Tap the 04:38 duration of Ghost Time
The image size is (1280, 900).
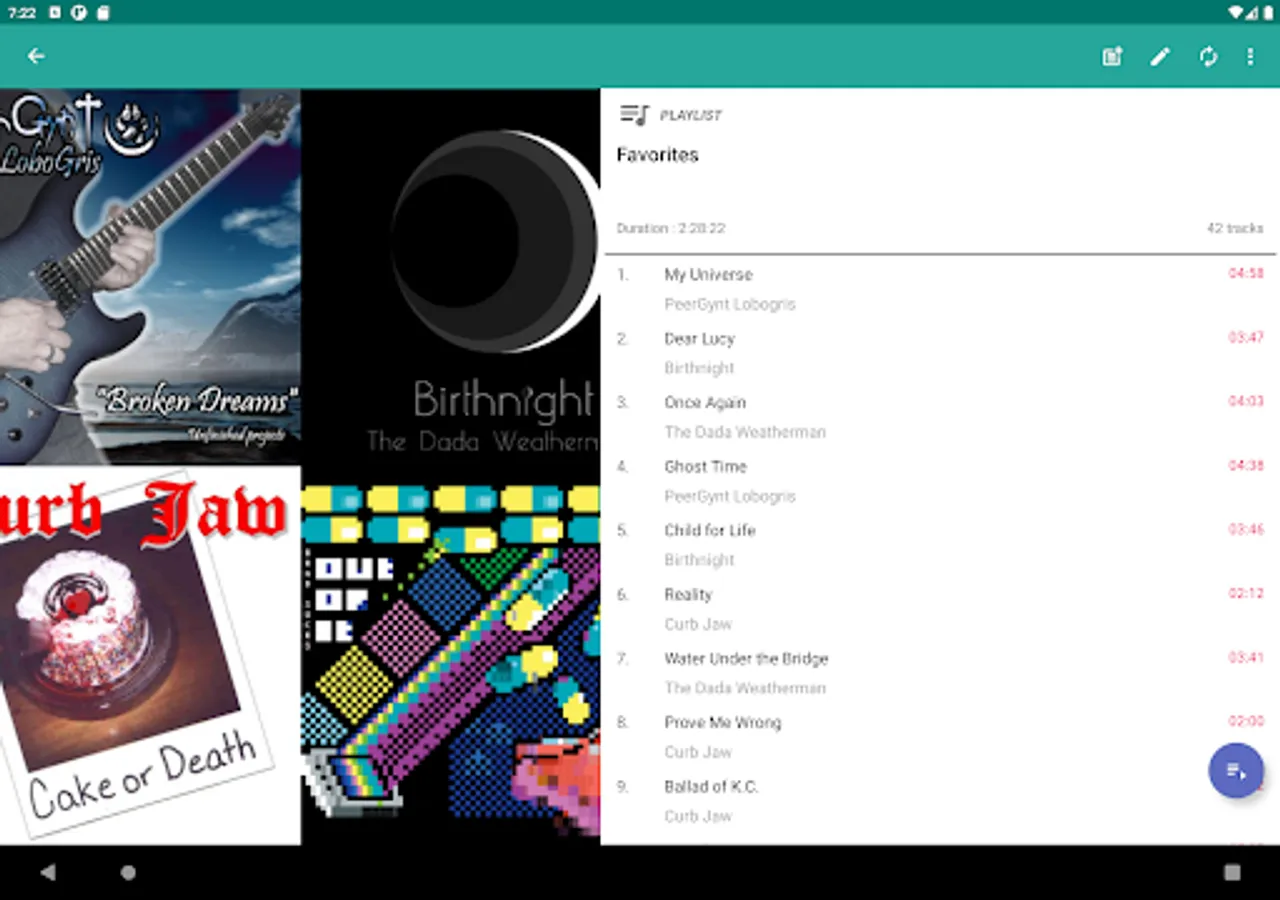(1246, 465)
